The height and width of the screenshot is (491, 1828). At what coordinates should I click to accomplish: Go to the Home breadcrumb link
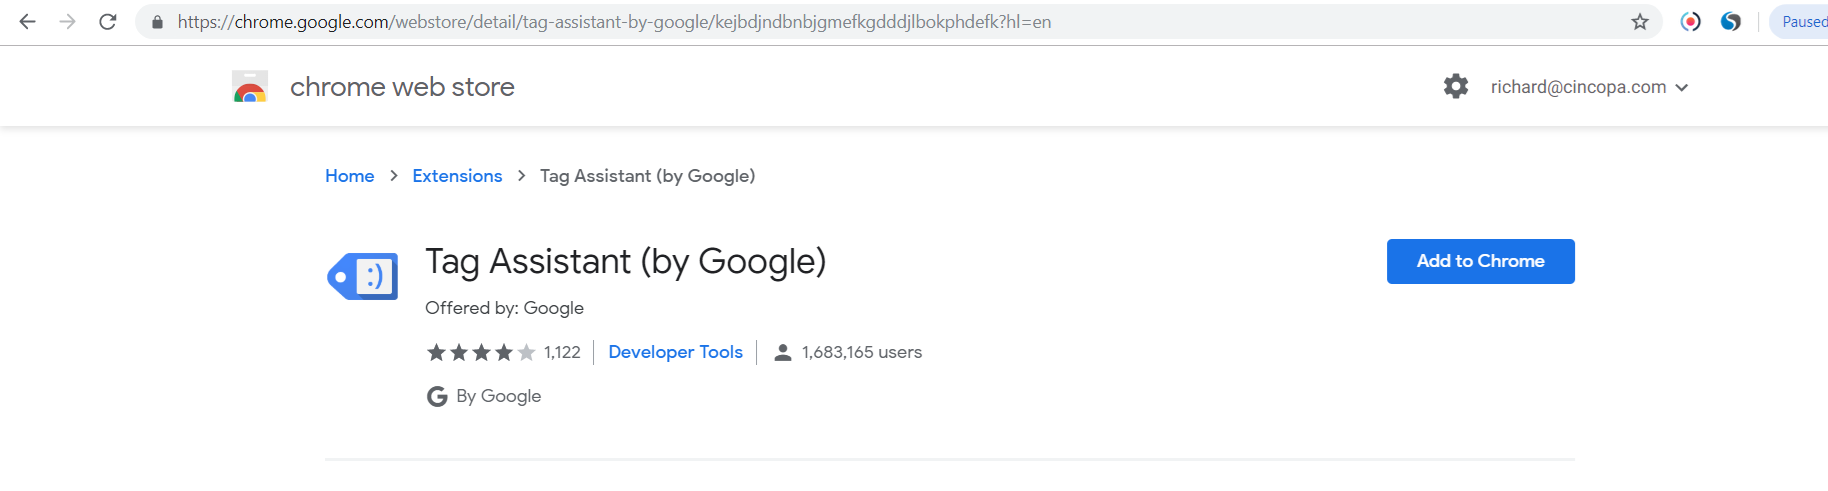(349, 176)
